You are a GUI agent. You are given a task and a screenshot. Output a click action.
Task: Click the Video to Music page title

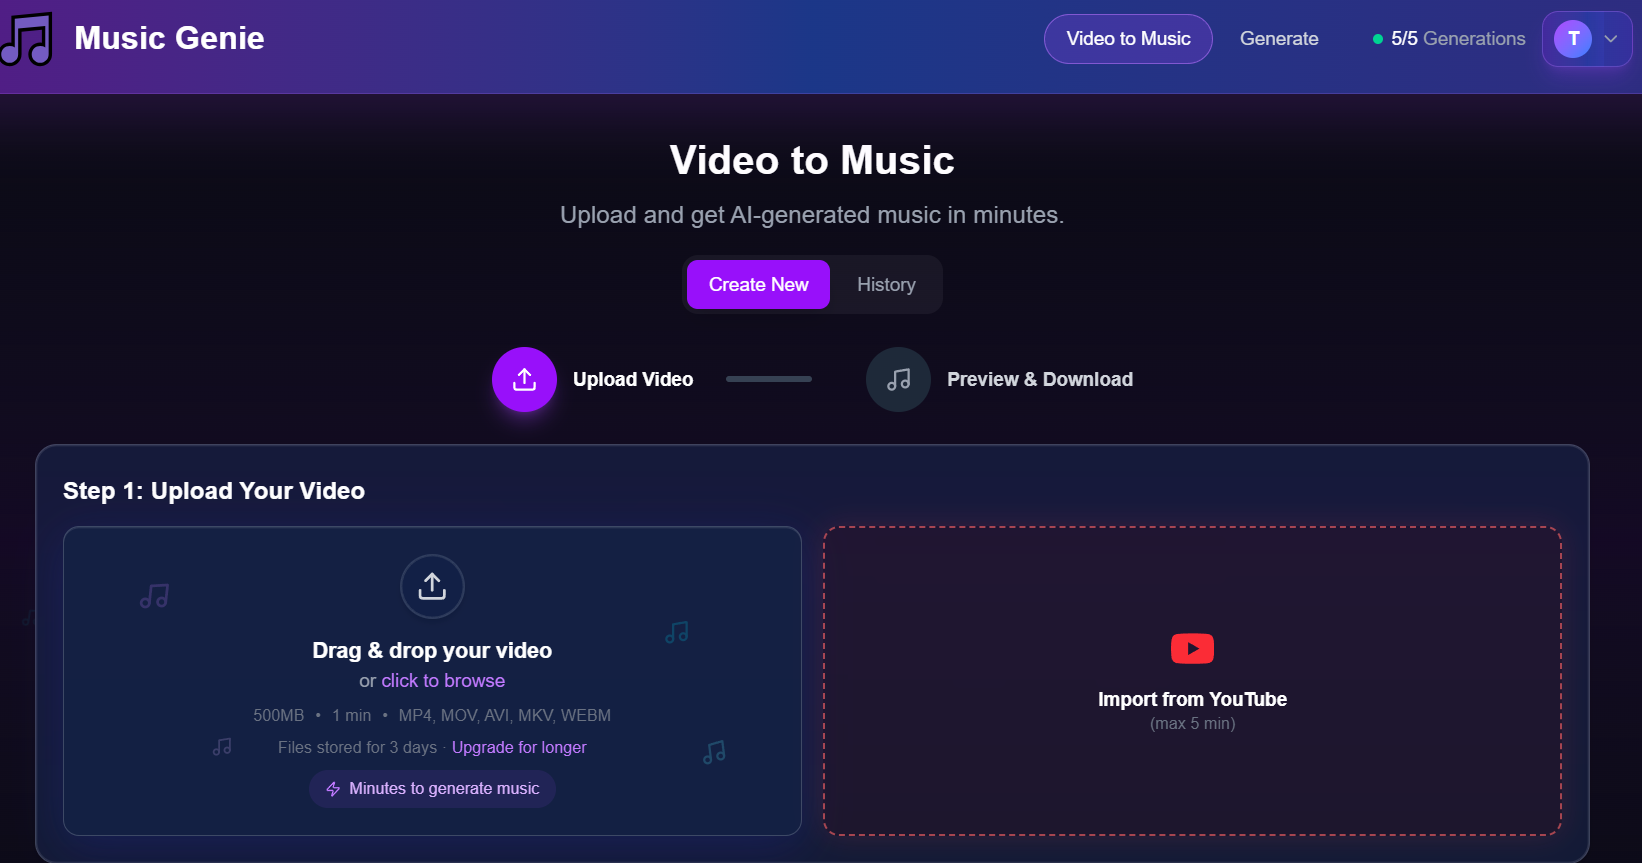pyautogui.click(x=812, y=160)
